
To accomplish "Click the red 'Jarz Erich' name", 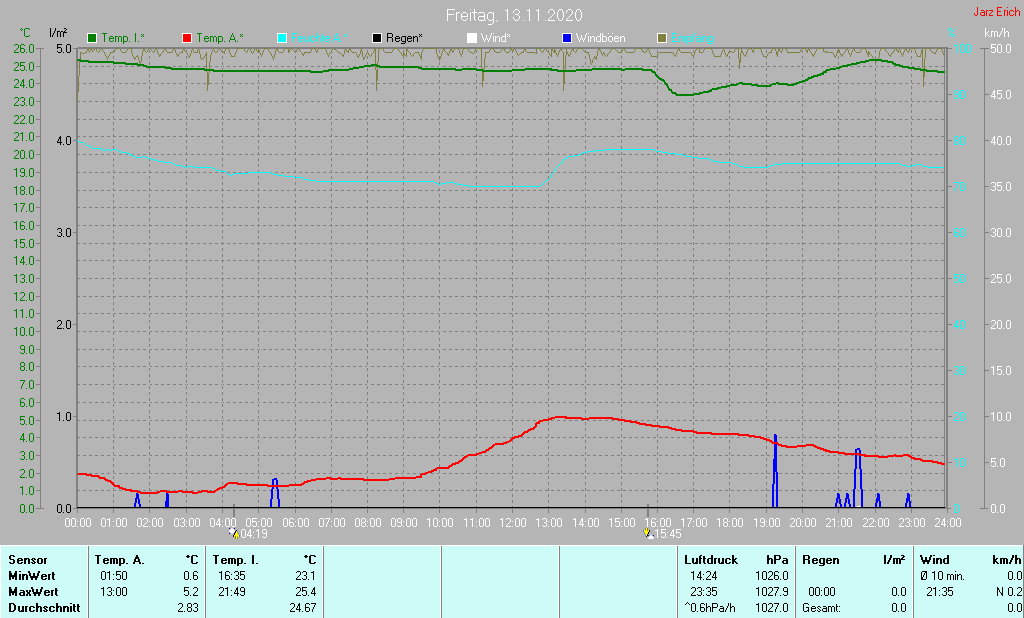I will [x=997, y=12].
